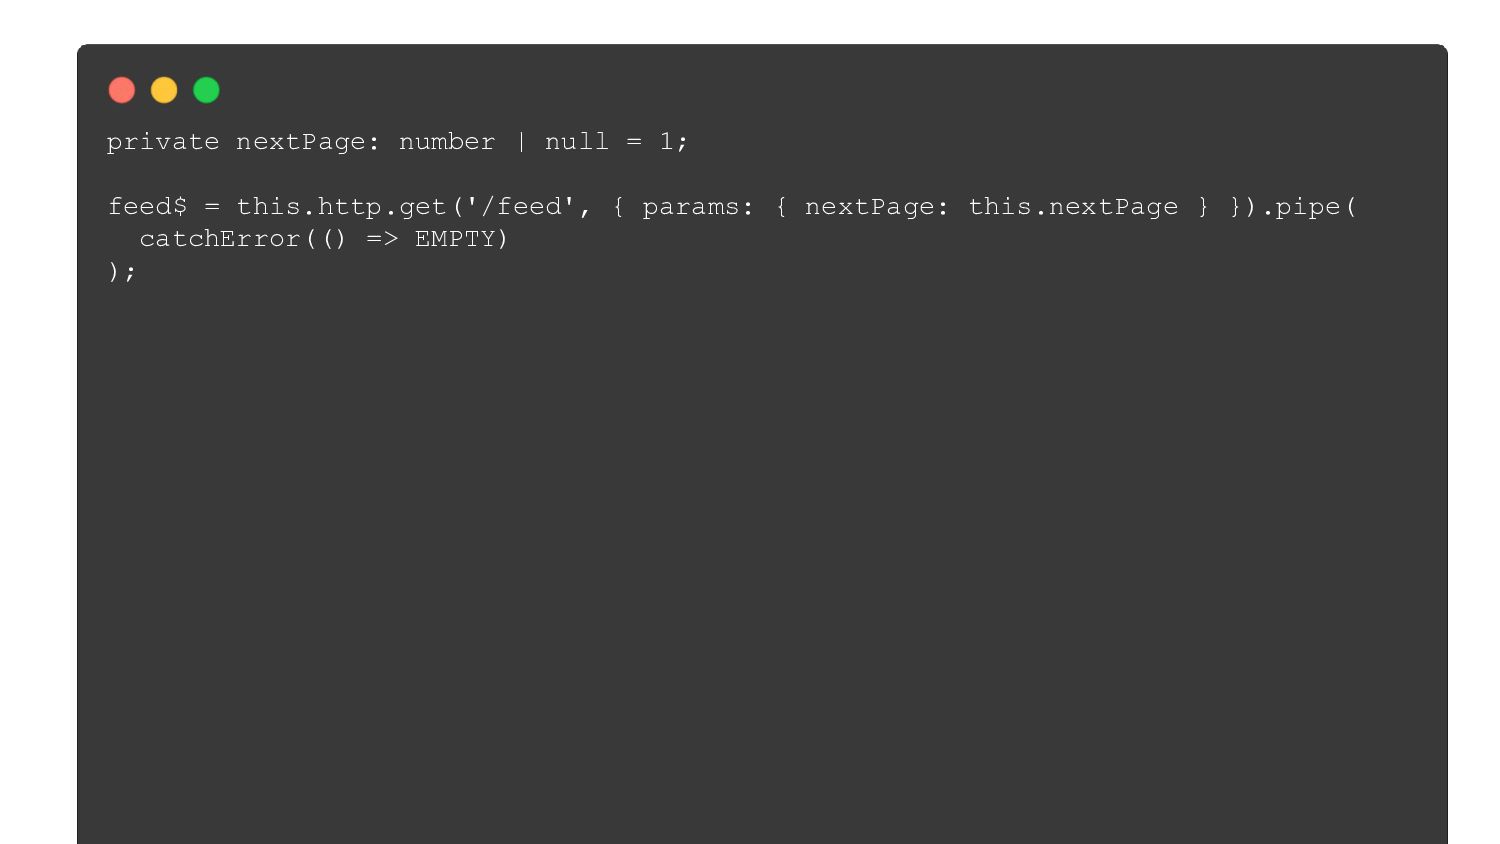This screenshot has width=1500, height=844.
Task: Click the 'EMPTY' constant
Action: (x=455, y=239)
